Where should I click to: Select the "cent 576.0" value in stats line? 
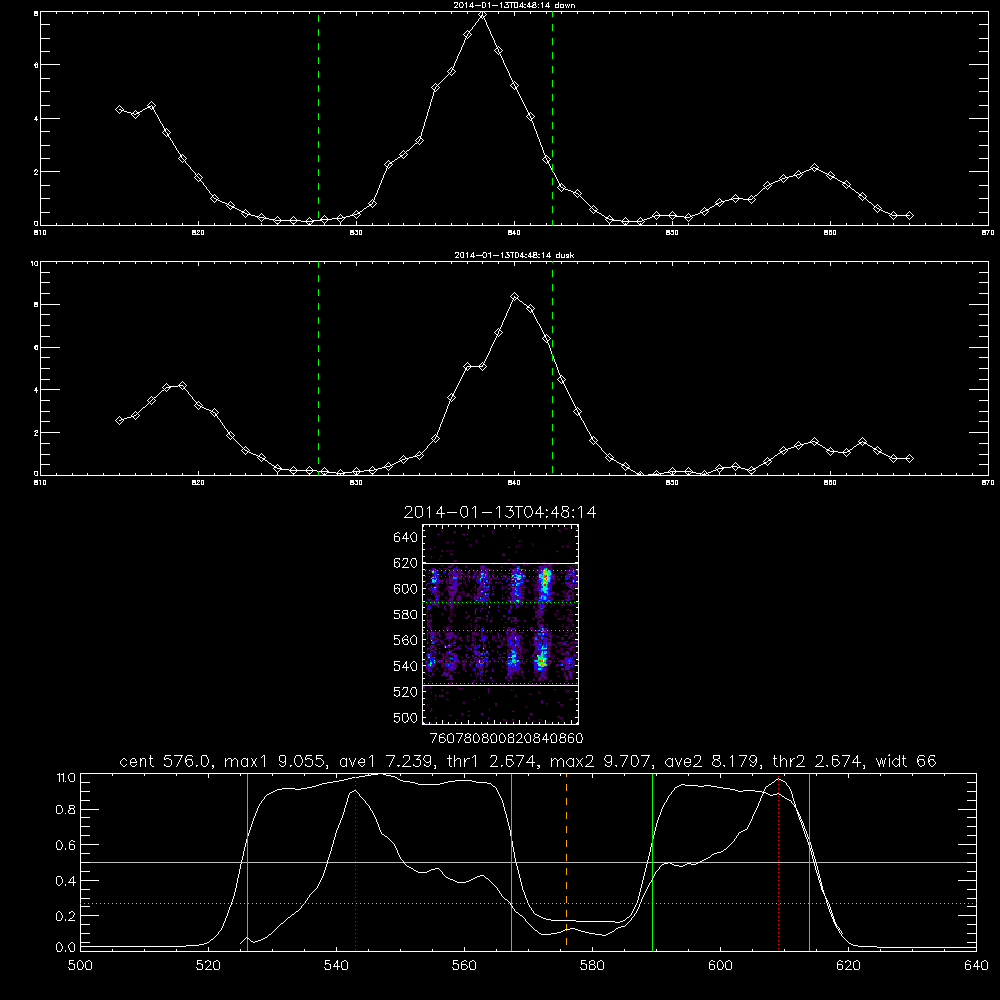(x=165, y=761)
